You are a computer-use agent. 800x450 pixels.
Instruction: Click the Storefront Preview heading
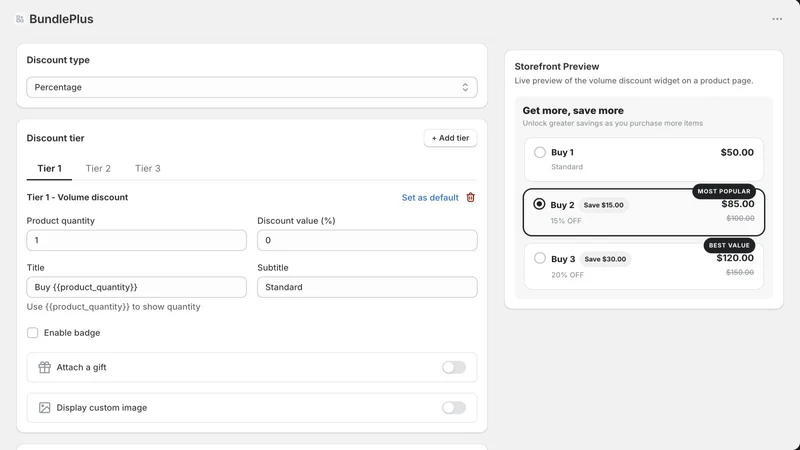557,66
